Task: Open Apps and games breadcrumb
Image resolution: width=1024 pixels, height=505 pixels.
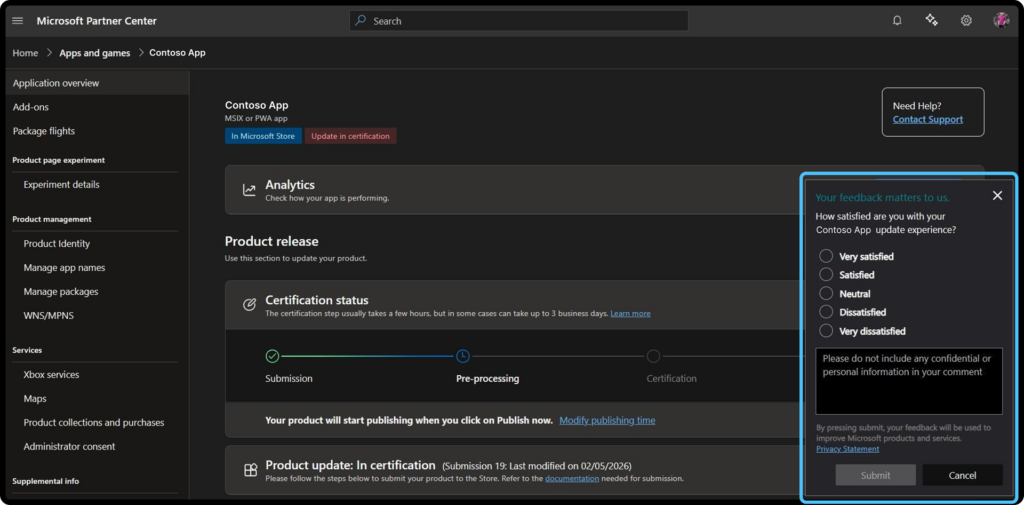Action: pyautogui.click(x=95, y=53)
